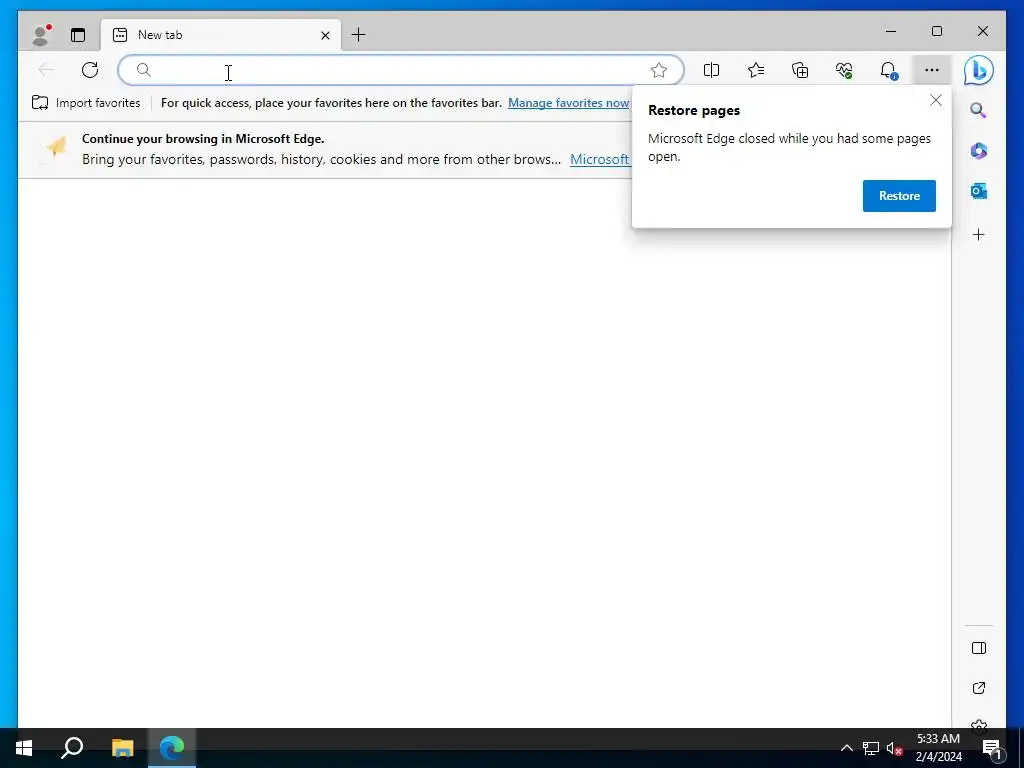
Task: Open the tab actions menu icon
Action: [x=78, y=35]
